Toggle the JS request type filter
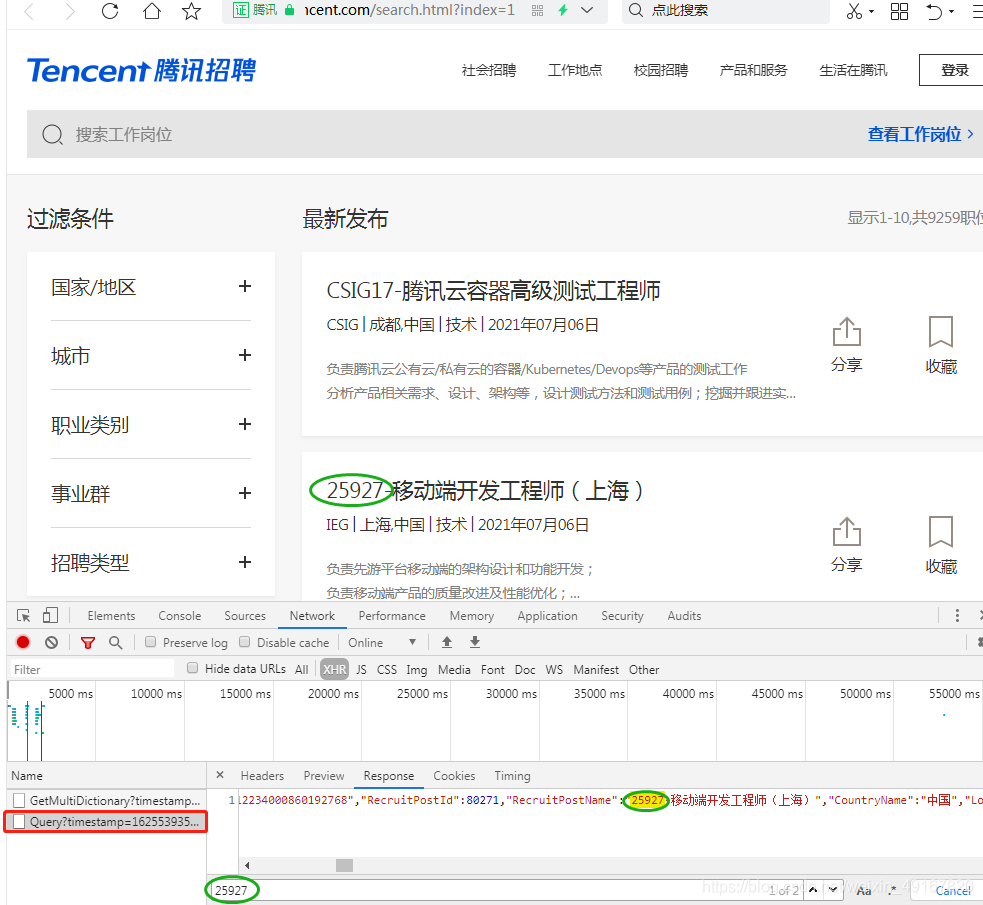This screenshot has height=905, width=983. (x=361, y=669)
